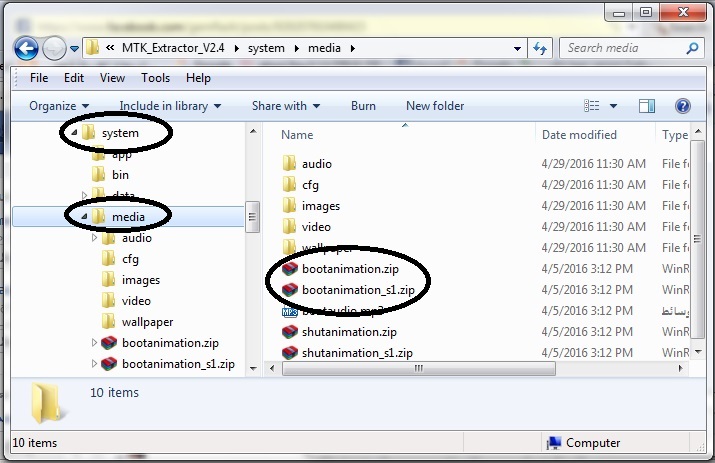Viewport: 715px width, 463px height.
Task: Sort by the Name column header
Action: (x=297, y=135)
